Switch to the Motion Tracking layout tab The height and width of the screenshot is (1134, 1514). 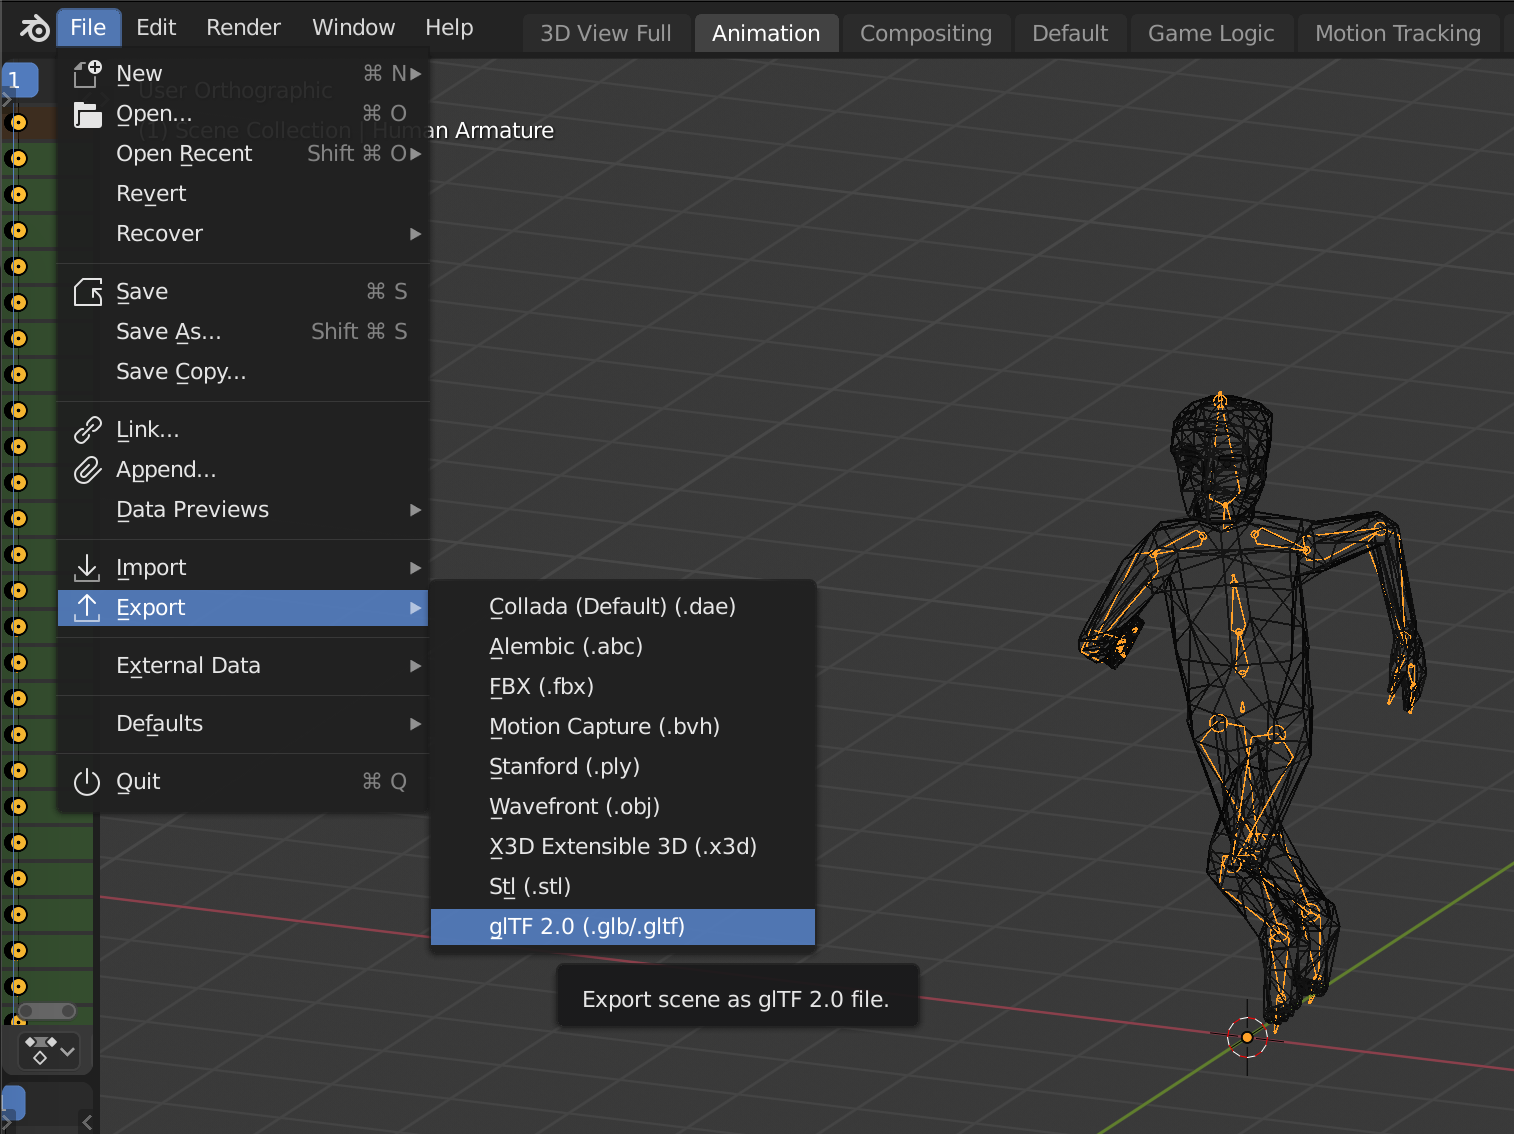[x=1397, y=33]
